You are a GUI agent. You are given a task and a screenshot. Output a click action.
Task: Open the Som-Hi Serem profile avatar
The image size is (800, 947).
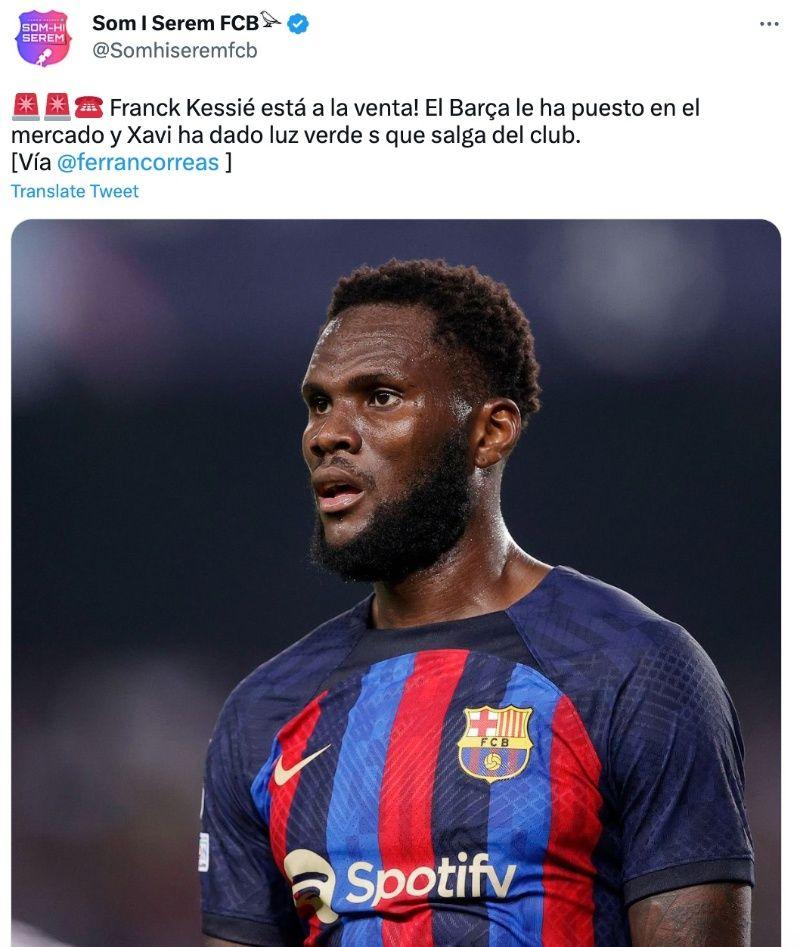pyautogui.click(x=43, y=37)
